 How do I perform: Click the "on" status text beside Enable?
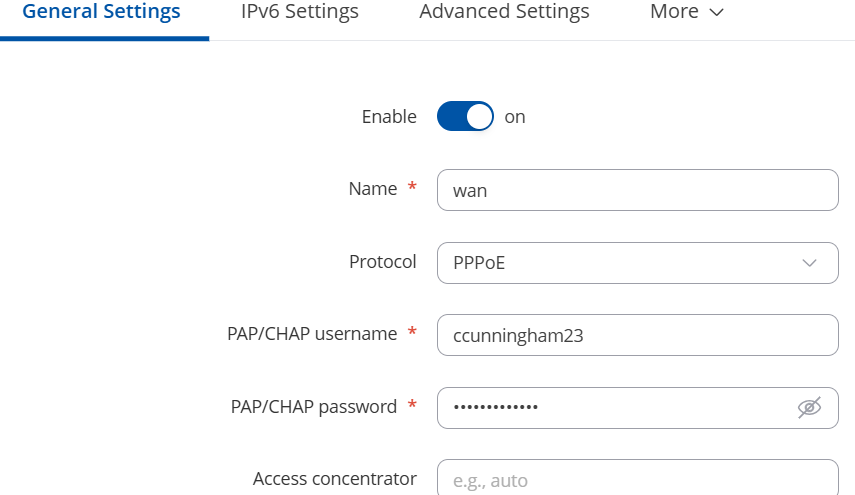coord(515,117)
